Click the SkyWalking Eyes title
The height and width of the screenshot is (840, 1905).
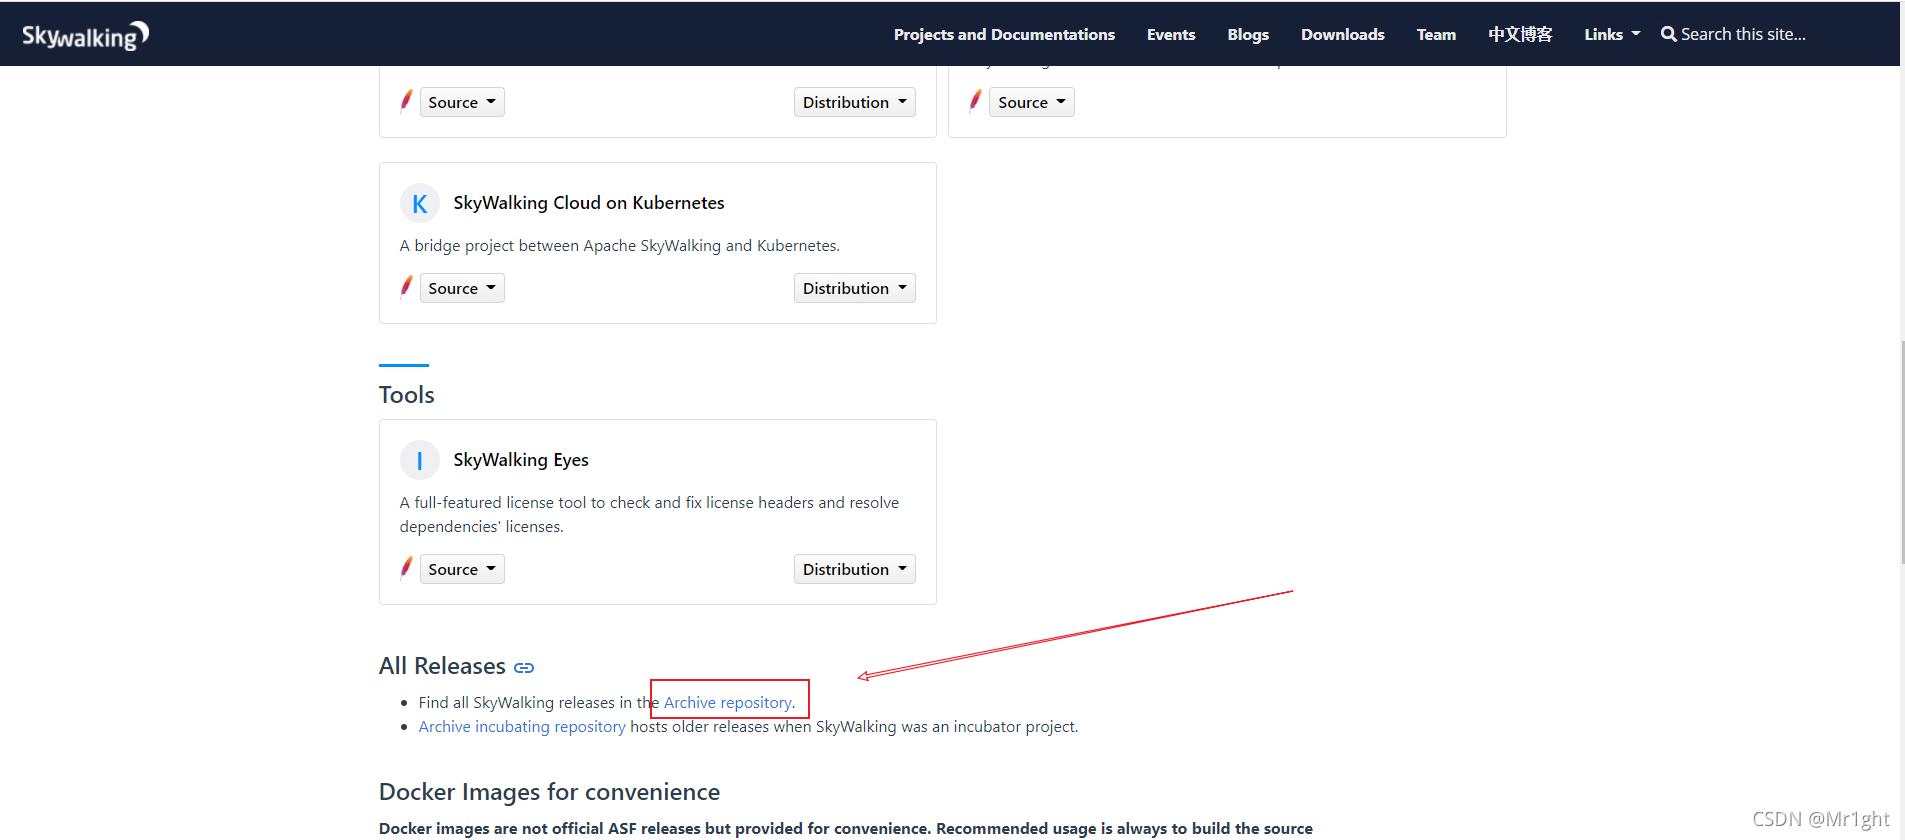(521, 460)
